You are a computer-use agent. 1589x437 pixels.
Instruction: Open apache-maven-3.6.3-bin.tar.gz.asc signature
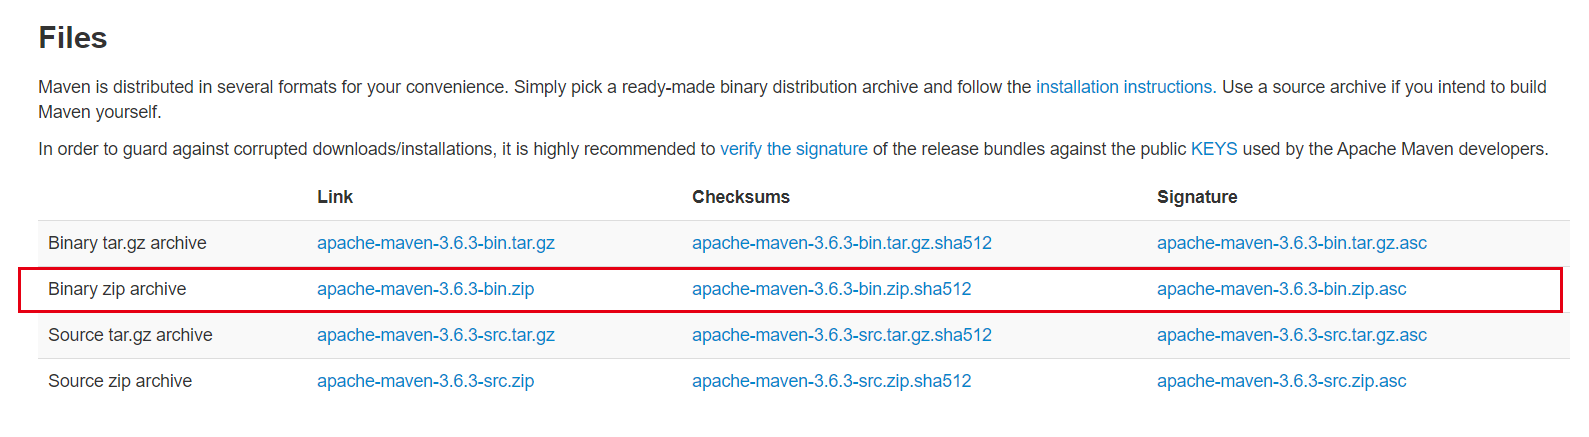pyautogui.click(x=1292, y=243)
